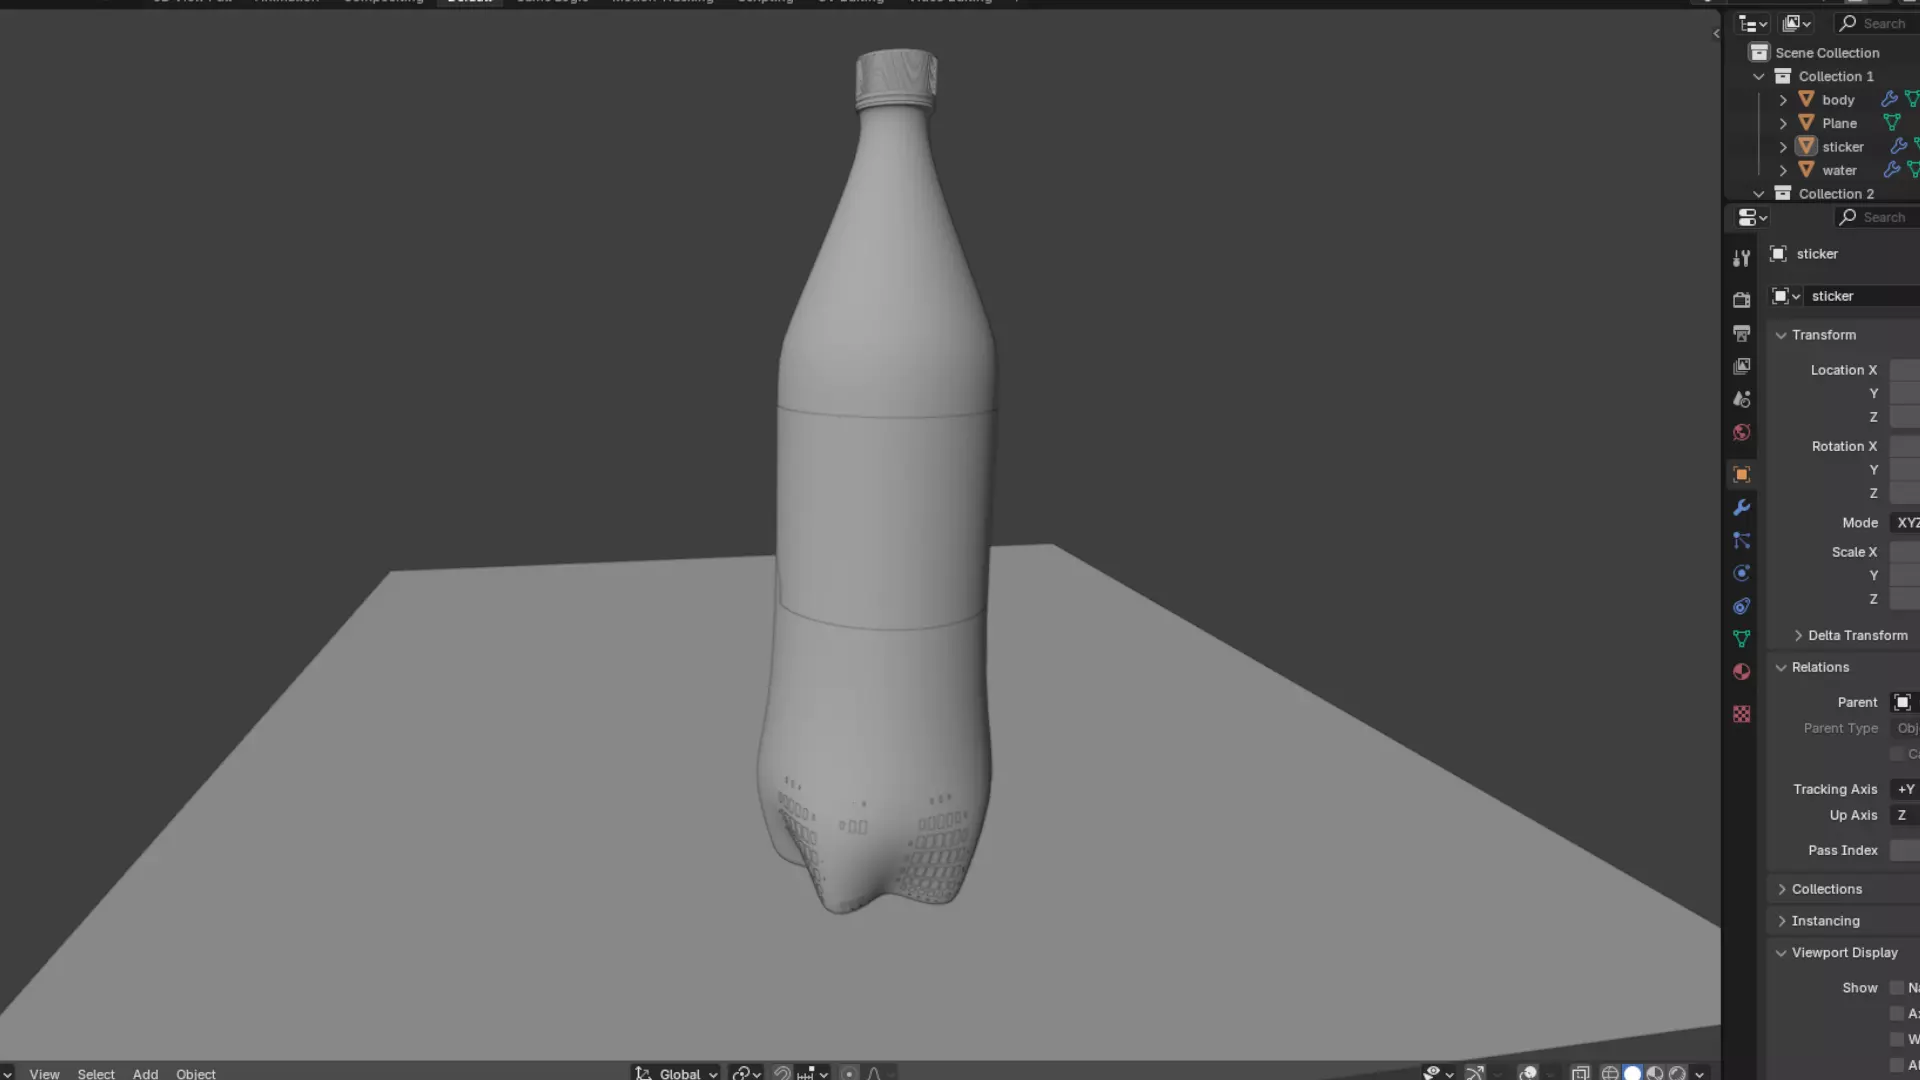Open the Scene properties tab
The image size is (1920, 1080).
tap(1741, 399)
